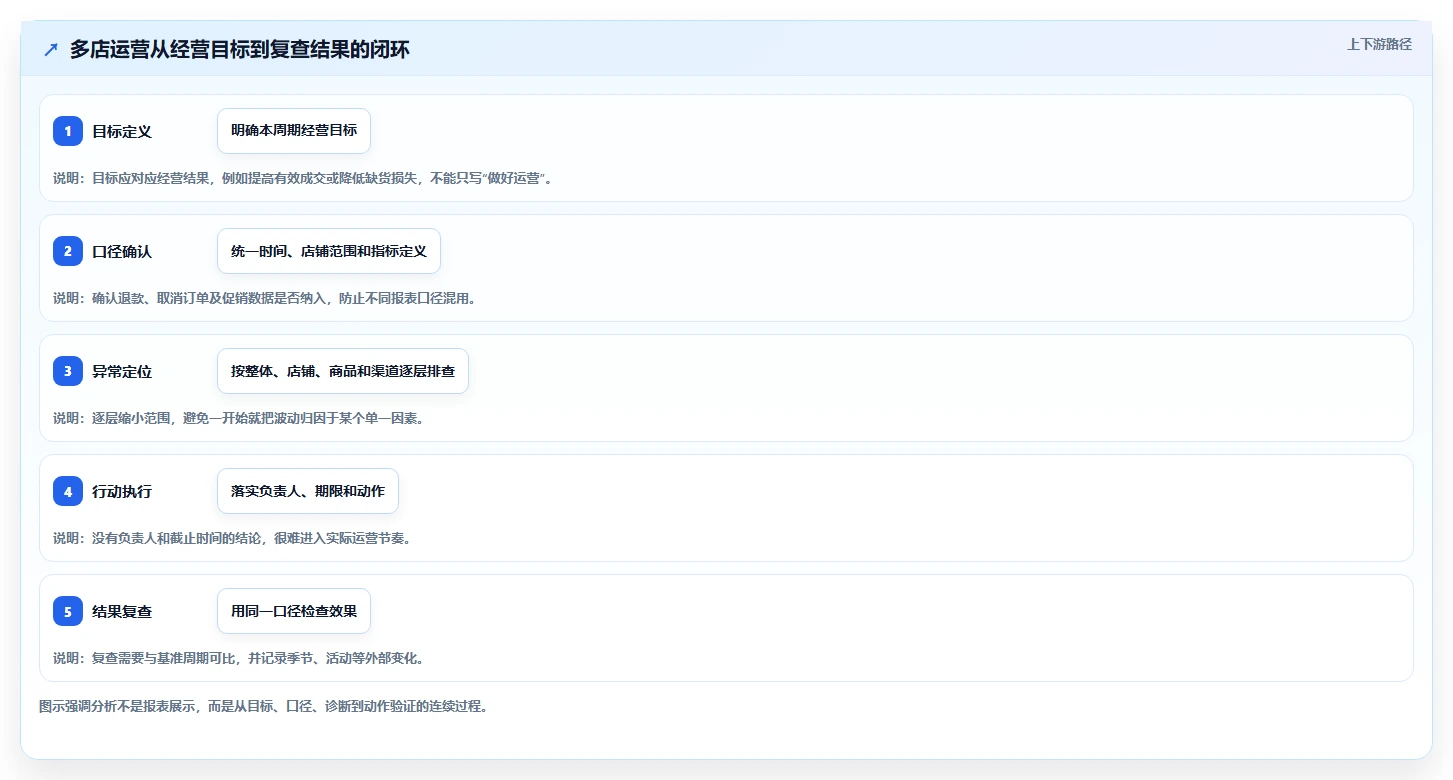Select the 按整体、店铺、商品和渠道逐层排查 box
The height and width of the screenshot is (780, 1453).
click(x=343, y=371)
